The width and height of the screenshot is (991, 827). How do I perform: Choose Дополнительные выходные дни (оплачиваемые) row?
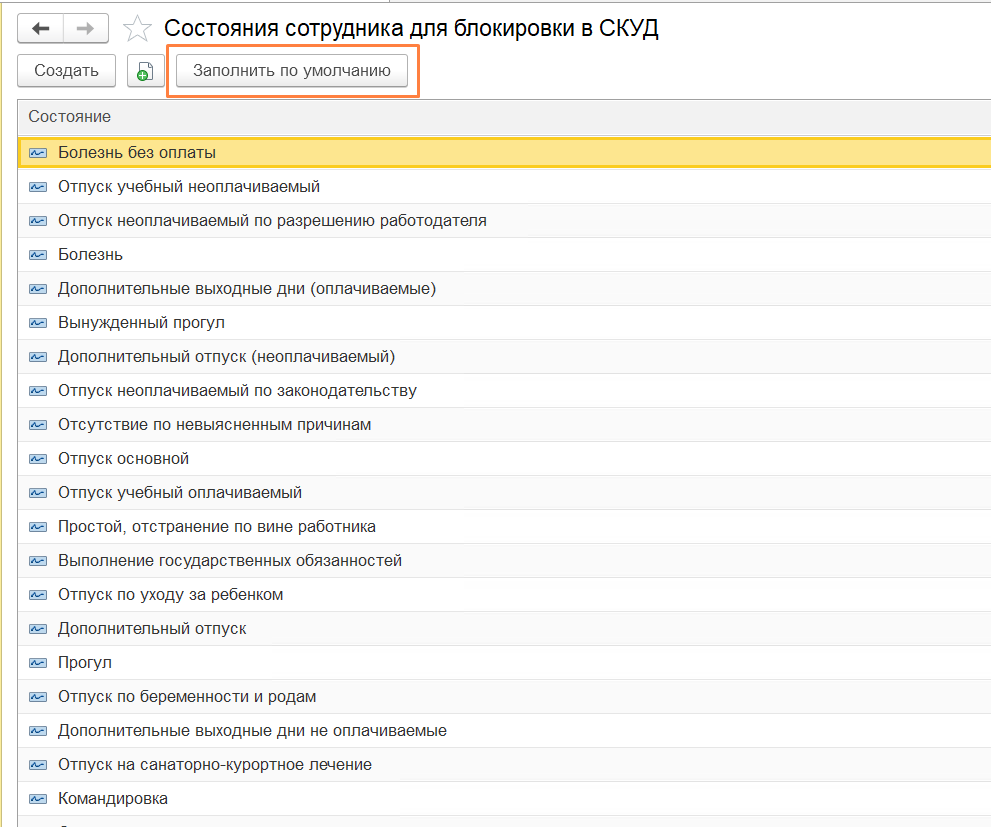[x=247, y=289]
